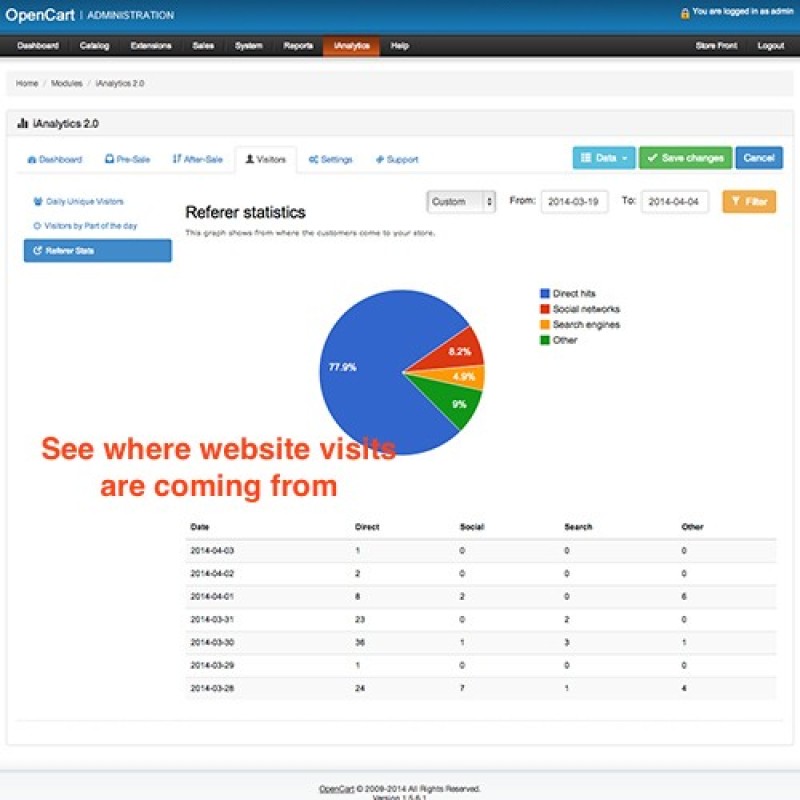The height and width of the screenshot is (800, 800).
Task: Open the Store Front link
Action: [717, 45]
